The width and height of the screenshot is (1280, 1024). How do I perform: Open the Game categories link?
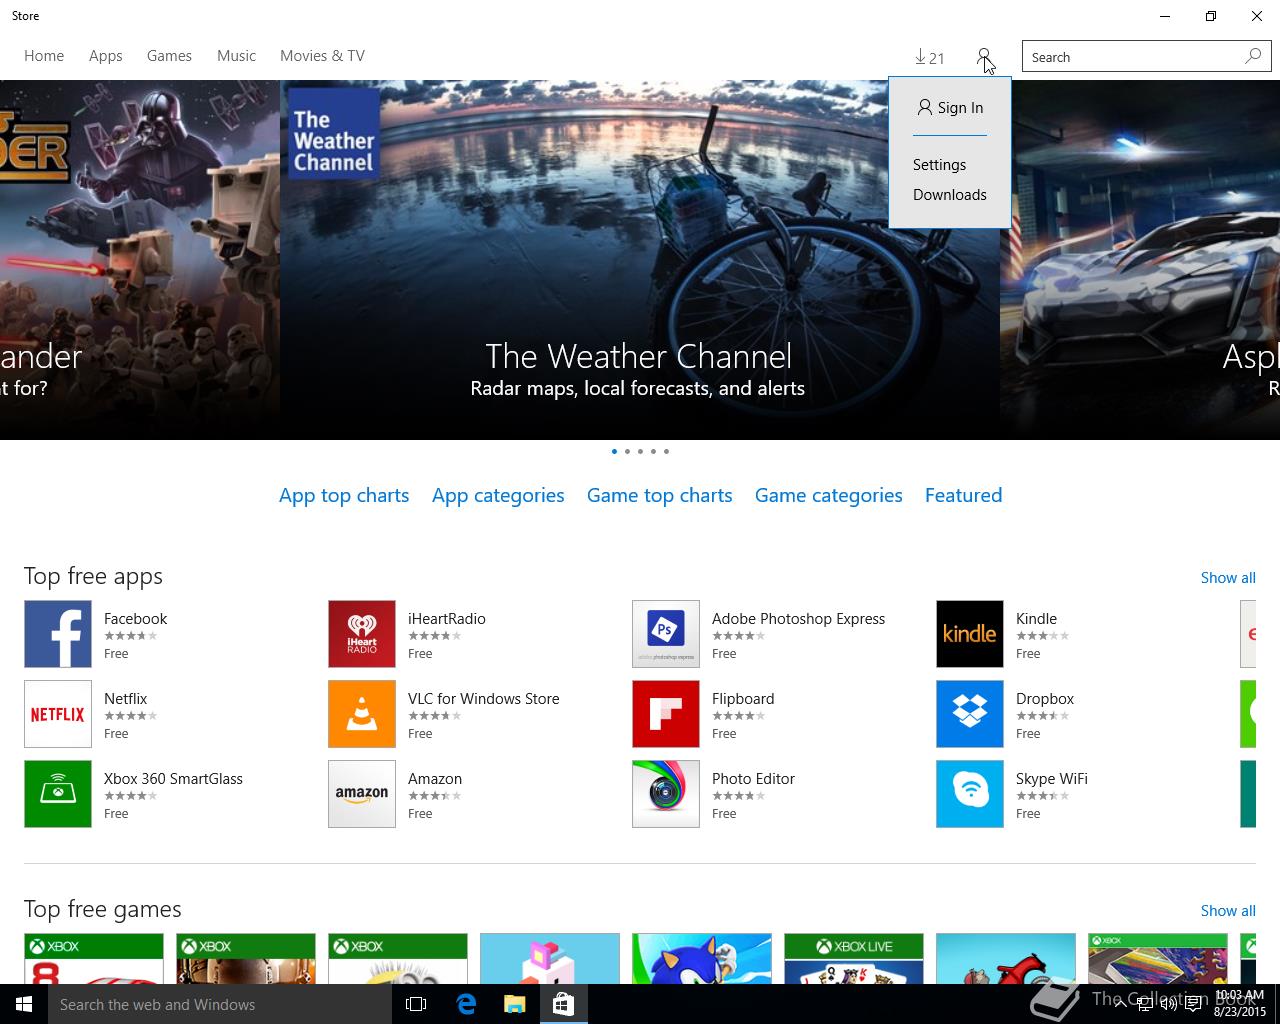[x=829, y=496]
